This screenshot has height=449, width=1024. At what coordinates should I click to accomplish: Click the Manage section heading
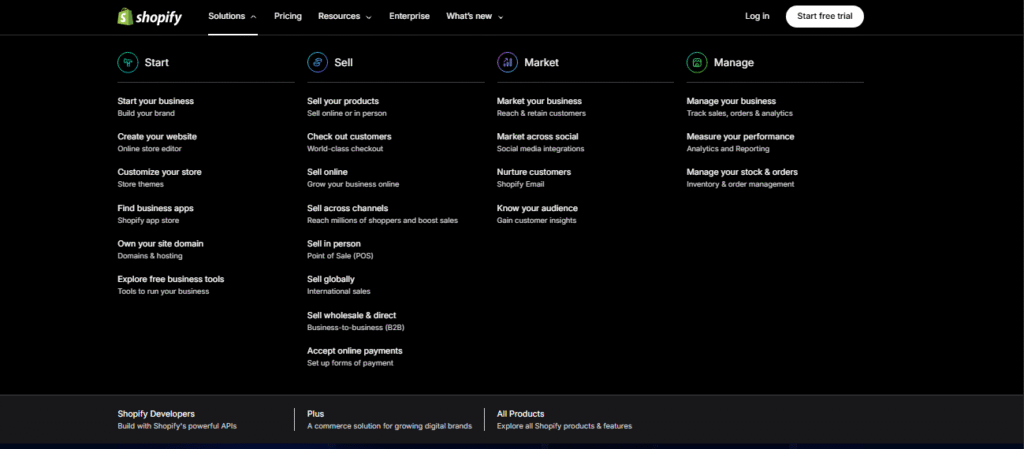tap(733, 63)
